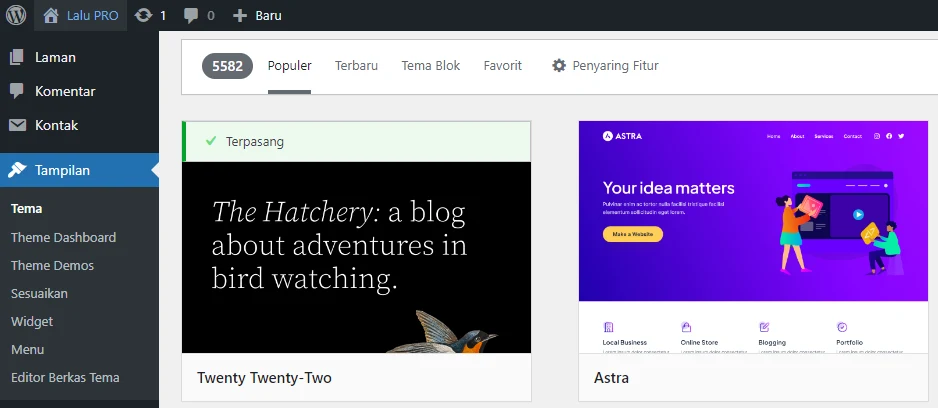This screenshot has width=938, height=408.
Task: Open Editor Berkas Tema
Action: click(x=65, y=378)
